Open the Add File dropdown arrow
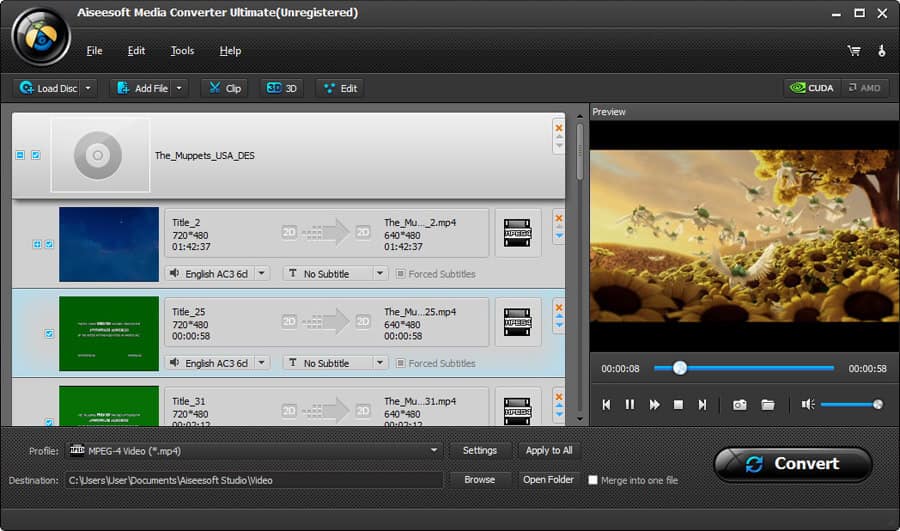900x531 pixels. [179, 88]
